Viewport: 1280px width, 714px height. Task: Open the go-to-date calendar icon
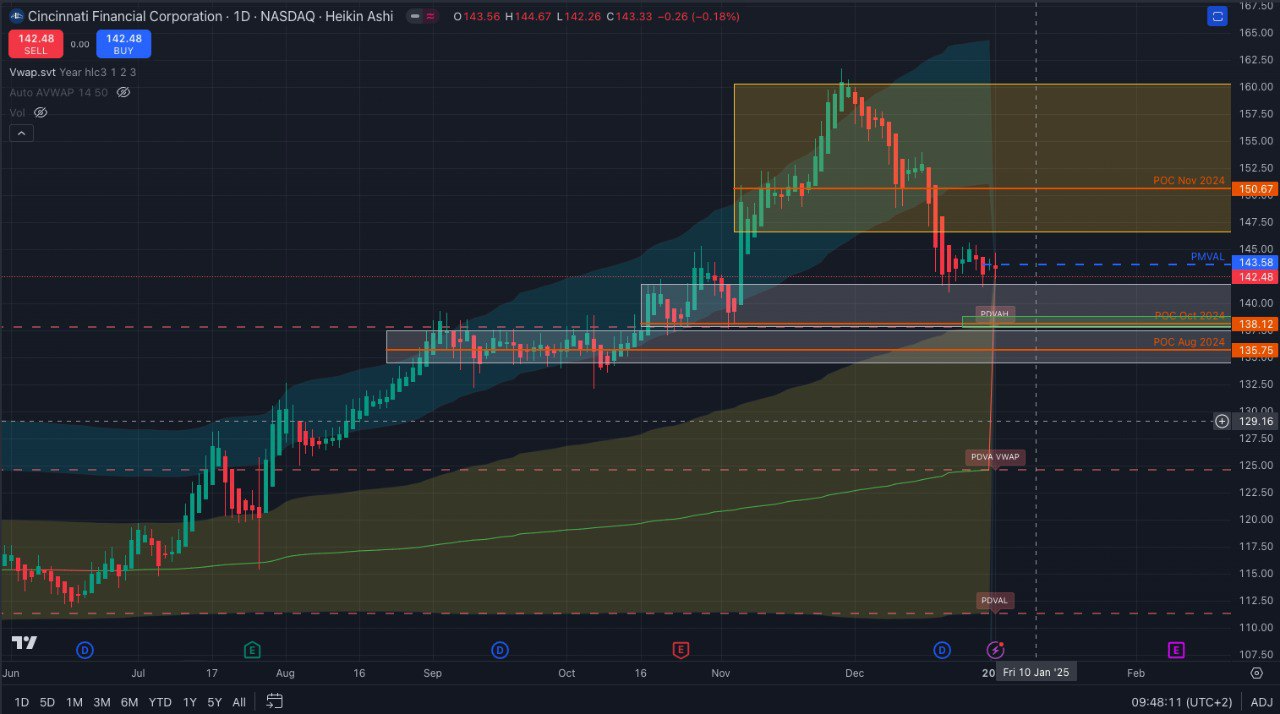click(x=275, y=701)
